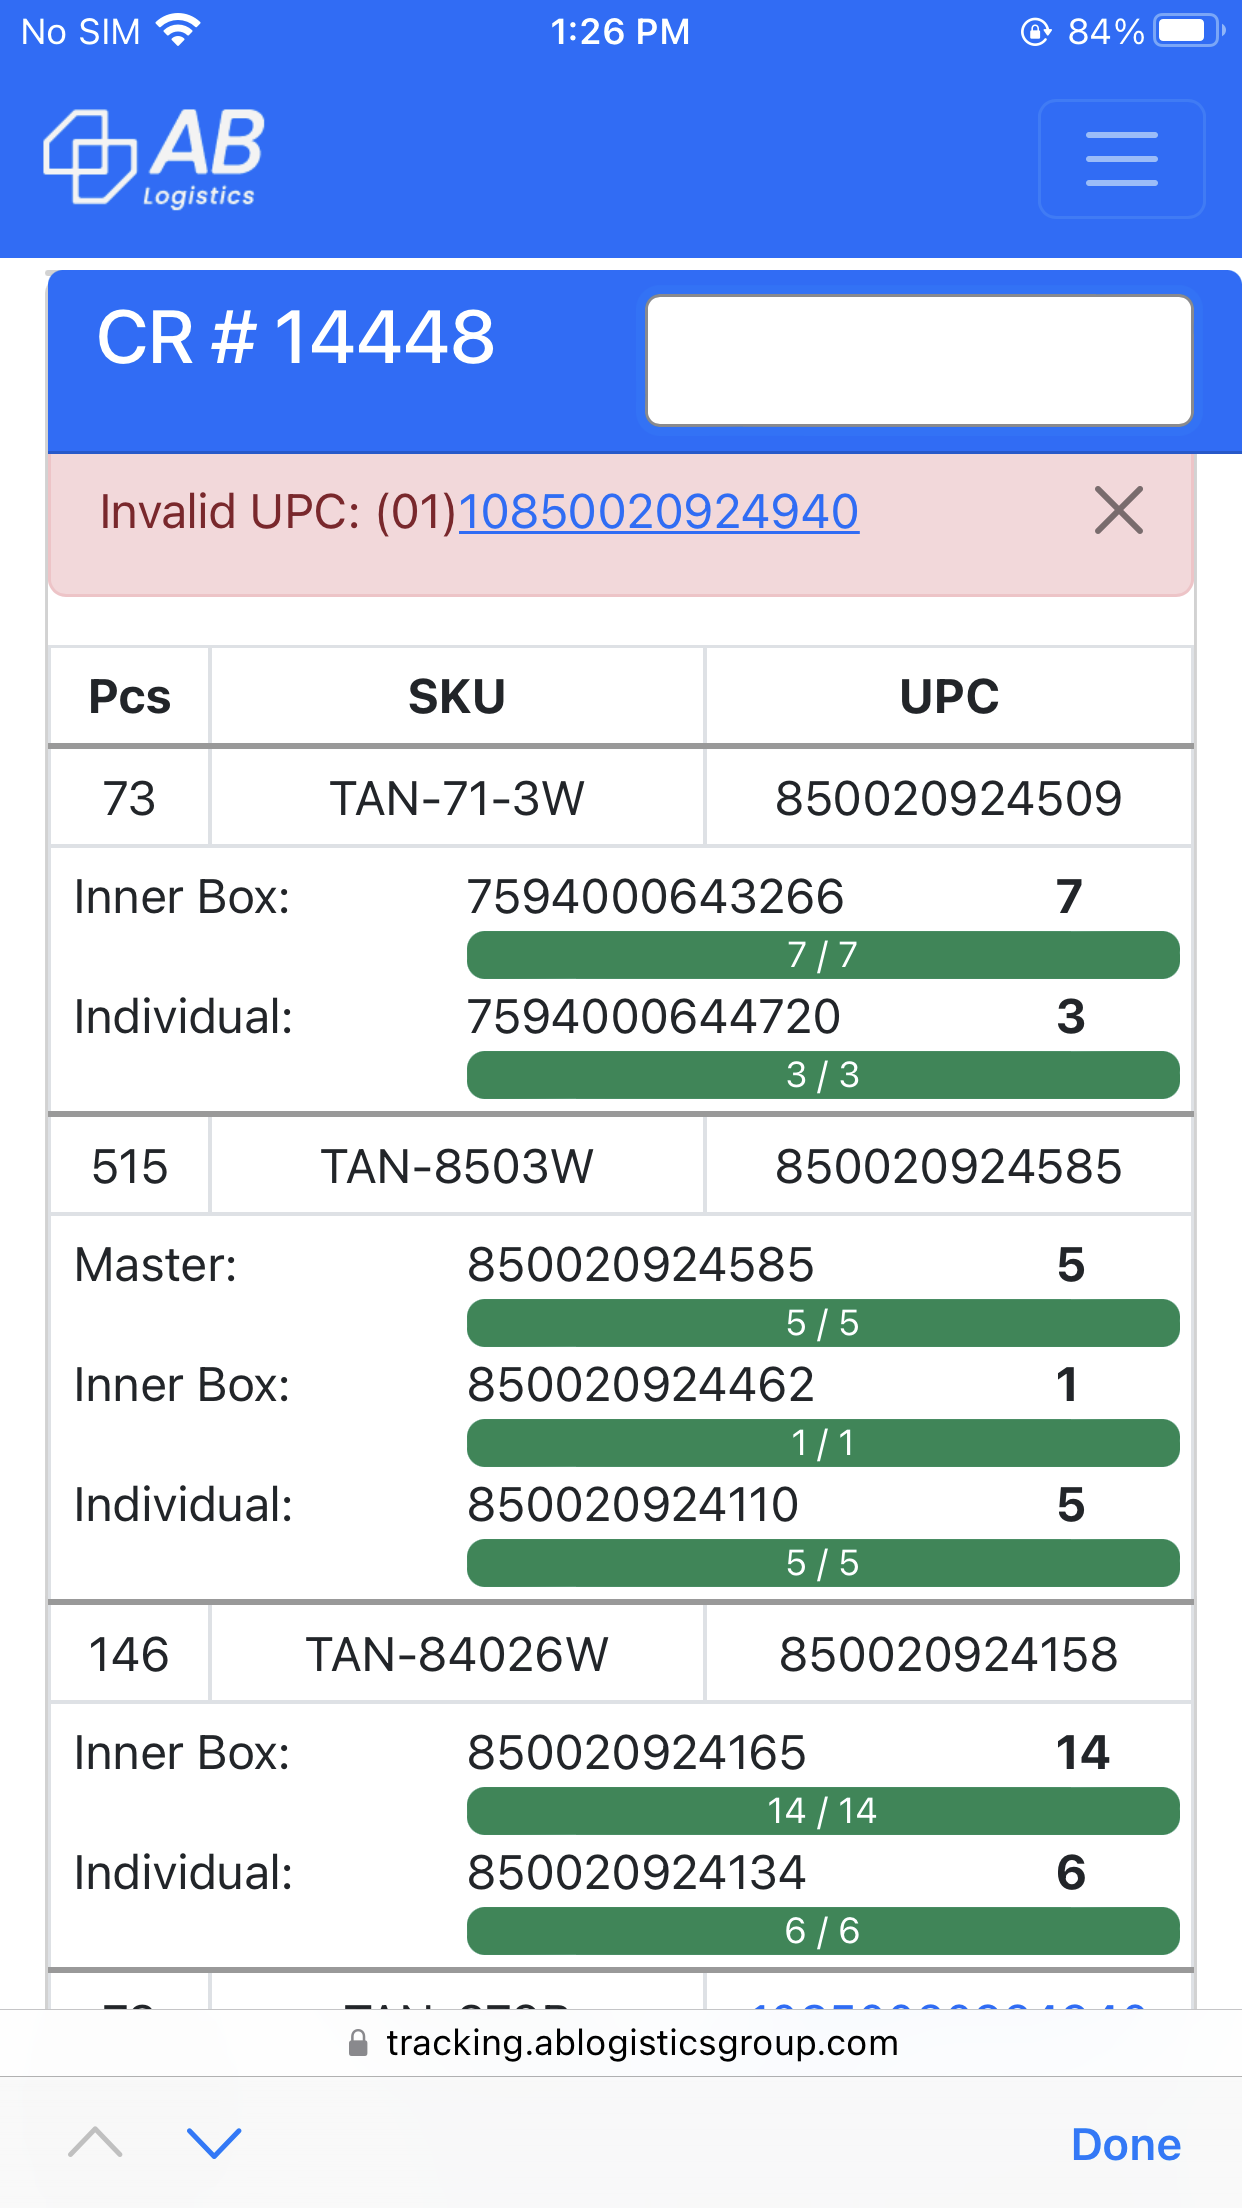Tap the Wi-Fi status icon
This screenshot has height=2208, width=1242.
pos(179,31)
